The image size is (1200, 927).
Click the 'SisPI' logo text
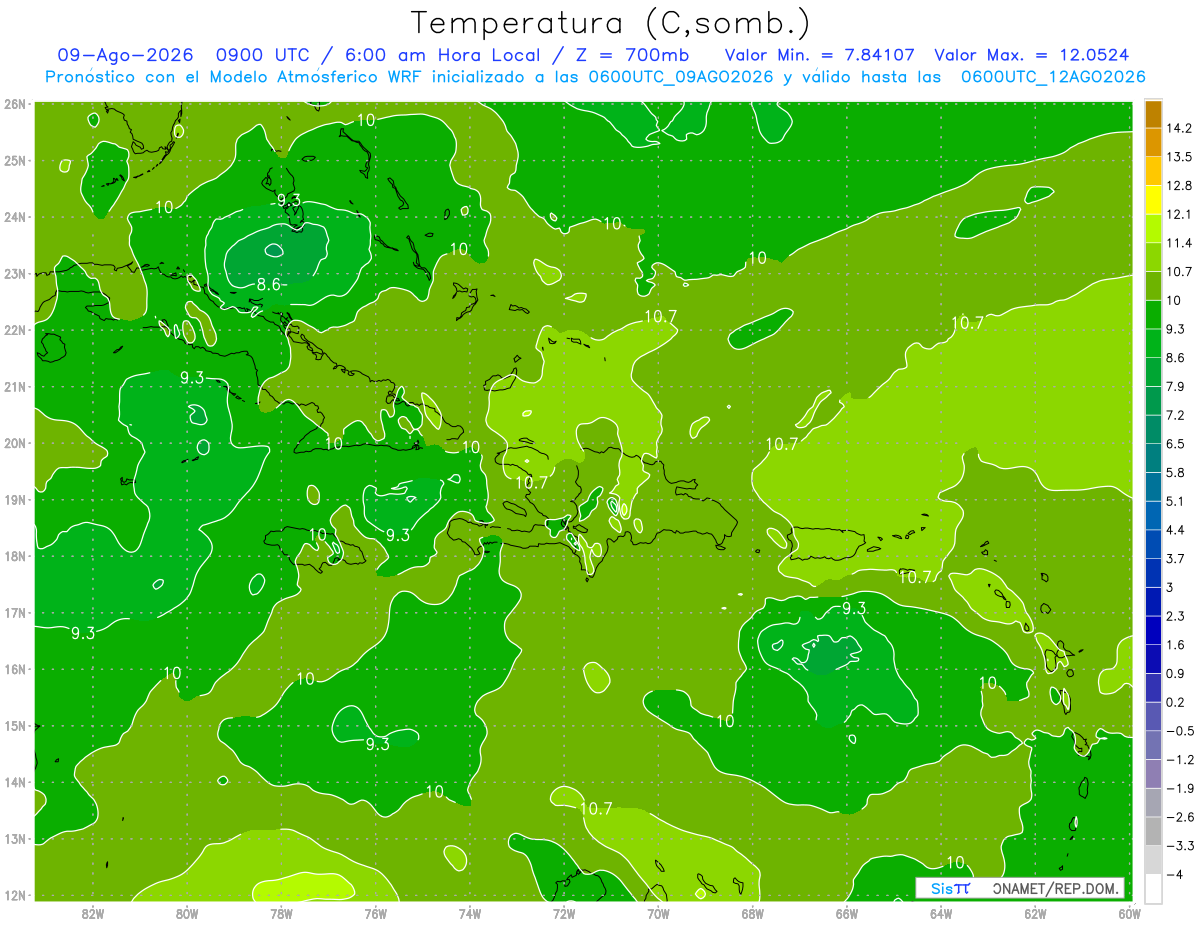pyautogui.click(x=950, y=888)
